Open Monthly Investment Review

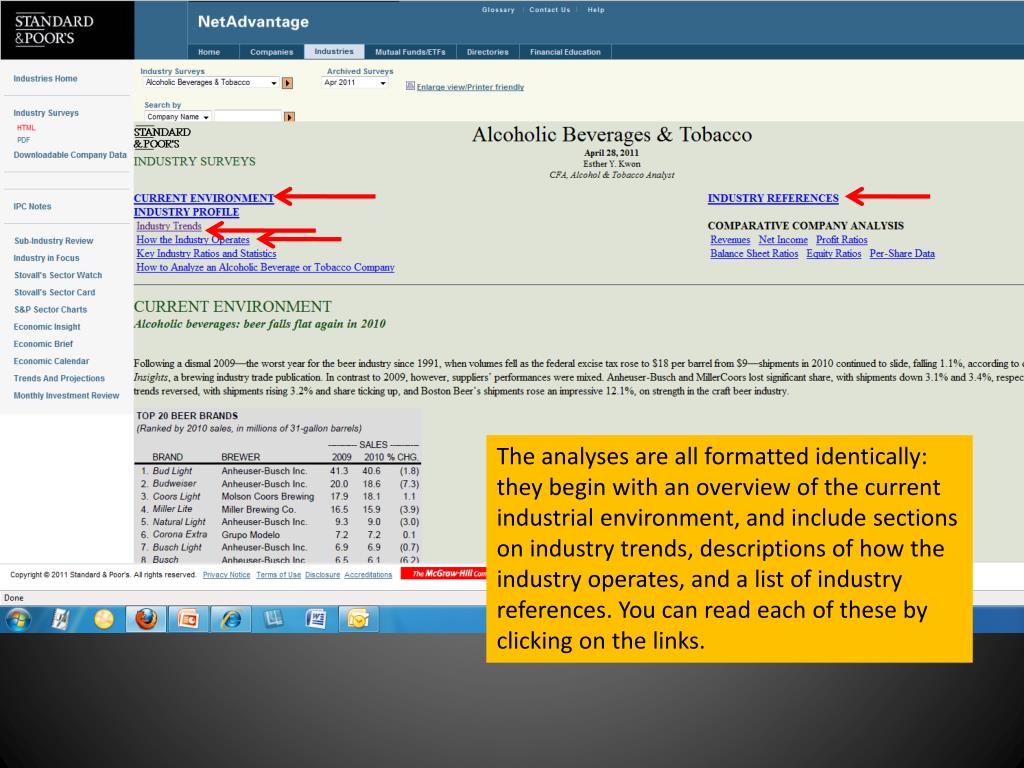click(x=66, y=396)
